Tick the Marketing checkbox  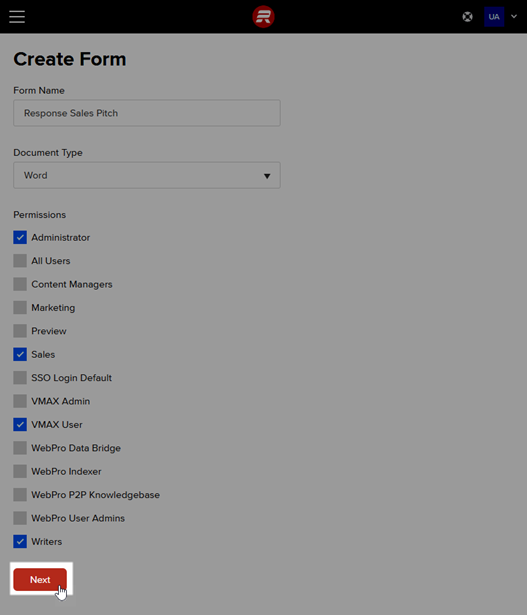pyautogui.click(x=20, y=308)
